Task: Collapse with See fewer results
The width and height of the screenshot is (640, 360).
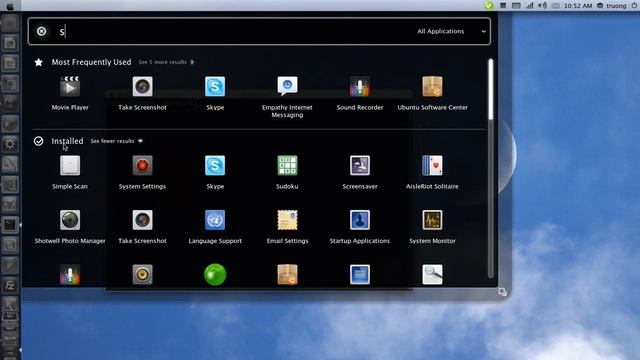Action: tap(116, 141)
